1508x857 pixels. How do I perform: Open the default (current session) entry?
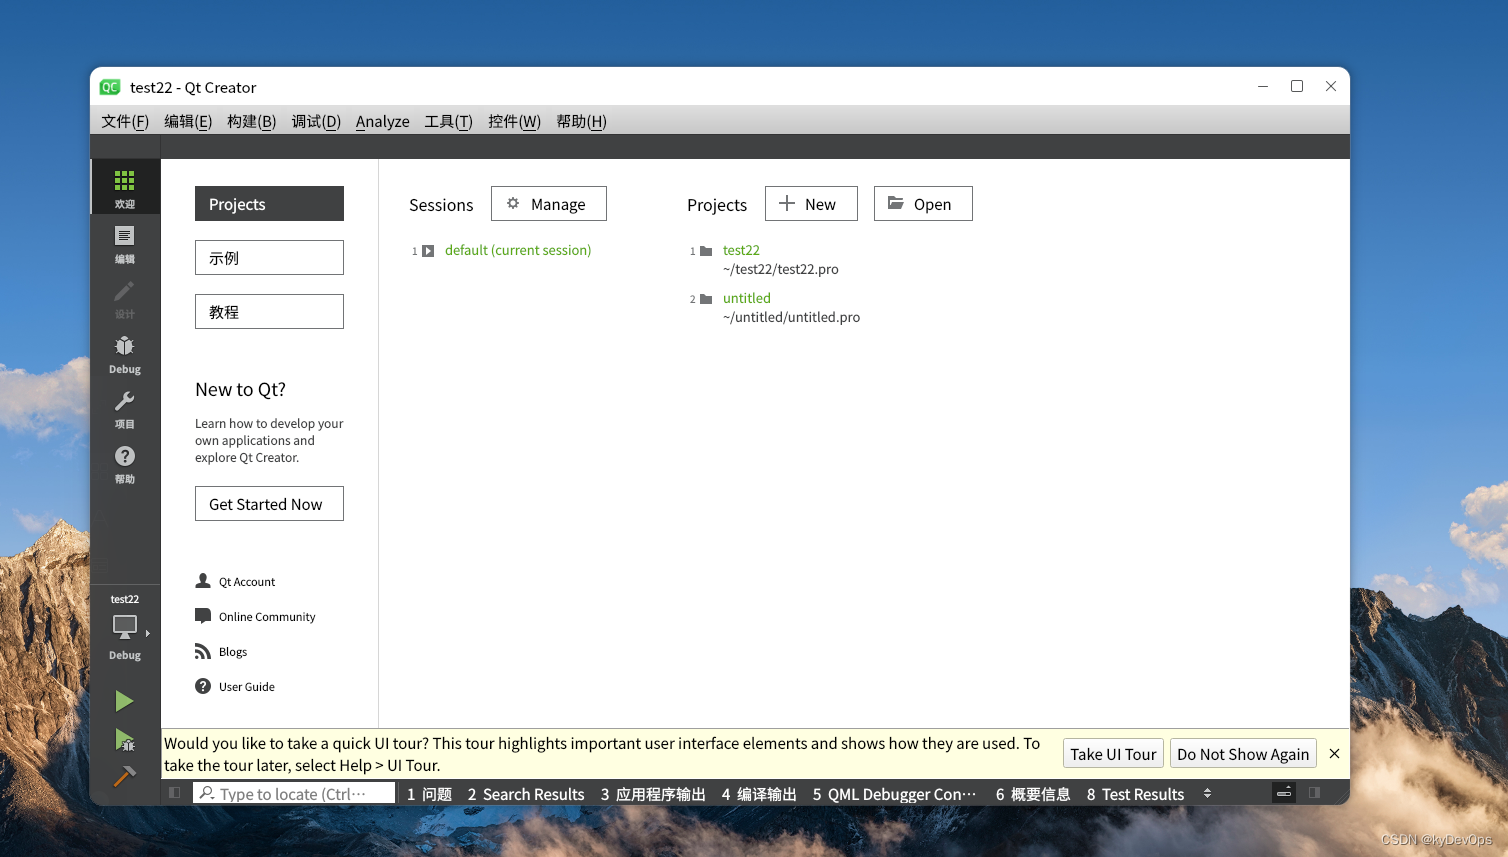518,250
